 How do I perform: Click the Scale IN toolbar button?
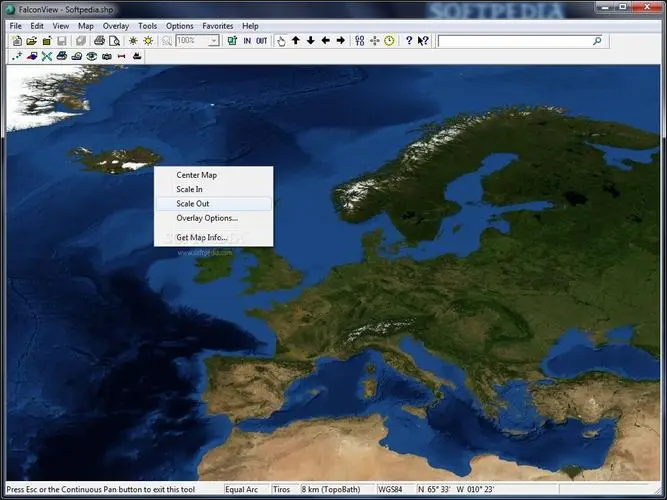247,41
